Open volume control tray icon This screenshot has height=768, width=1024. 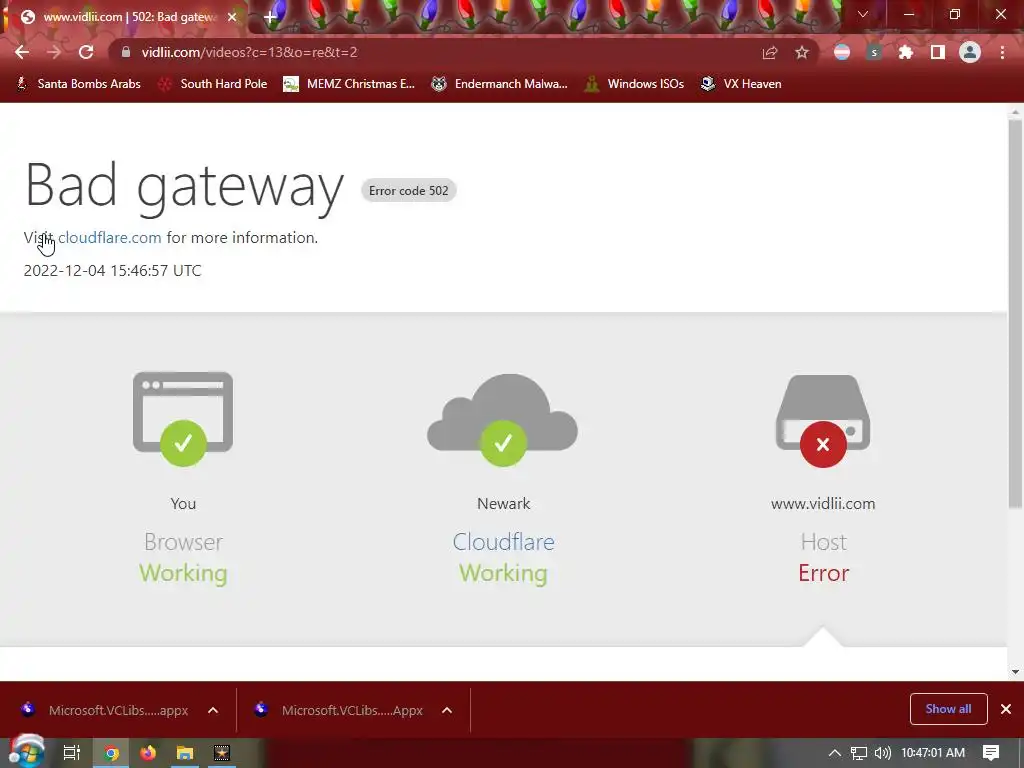pyautogui.click(x=882, y=753)
